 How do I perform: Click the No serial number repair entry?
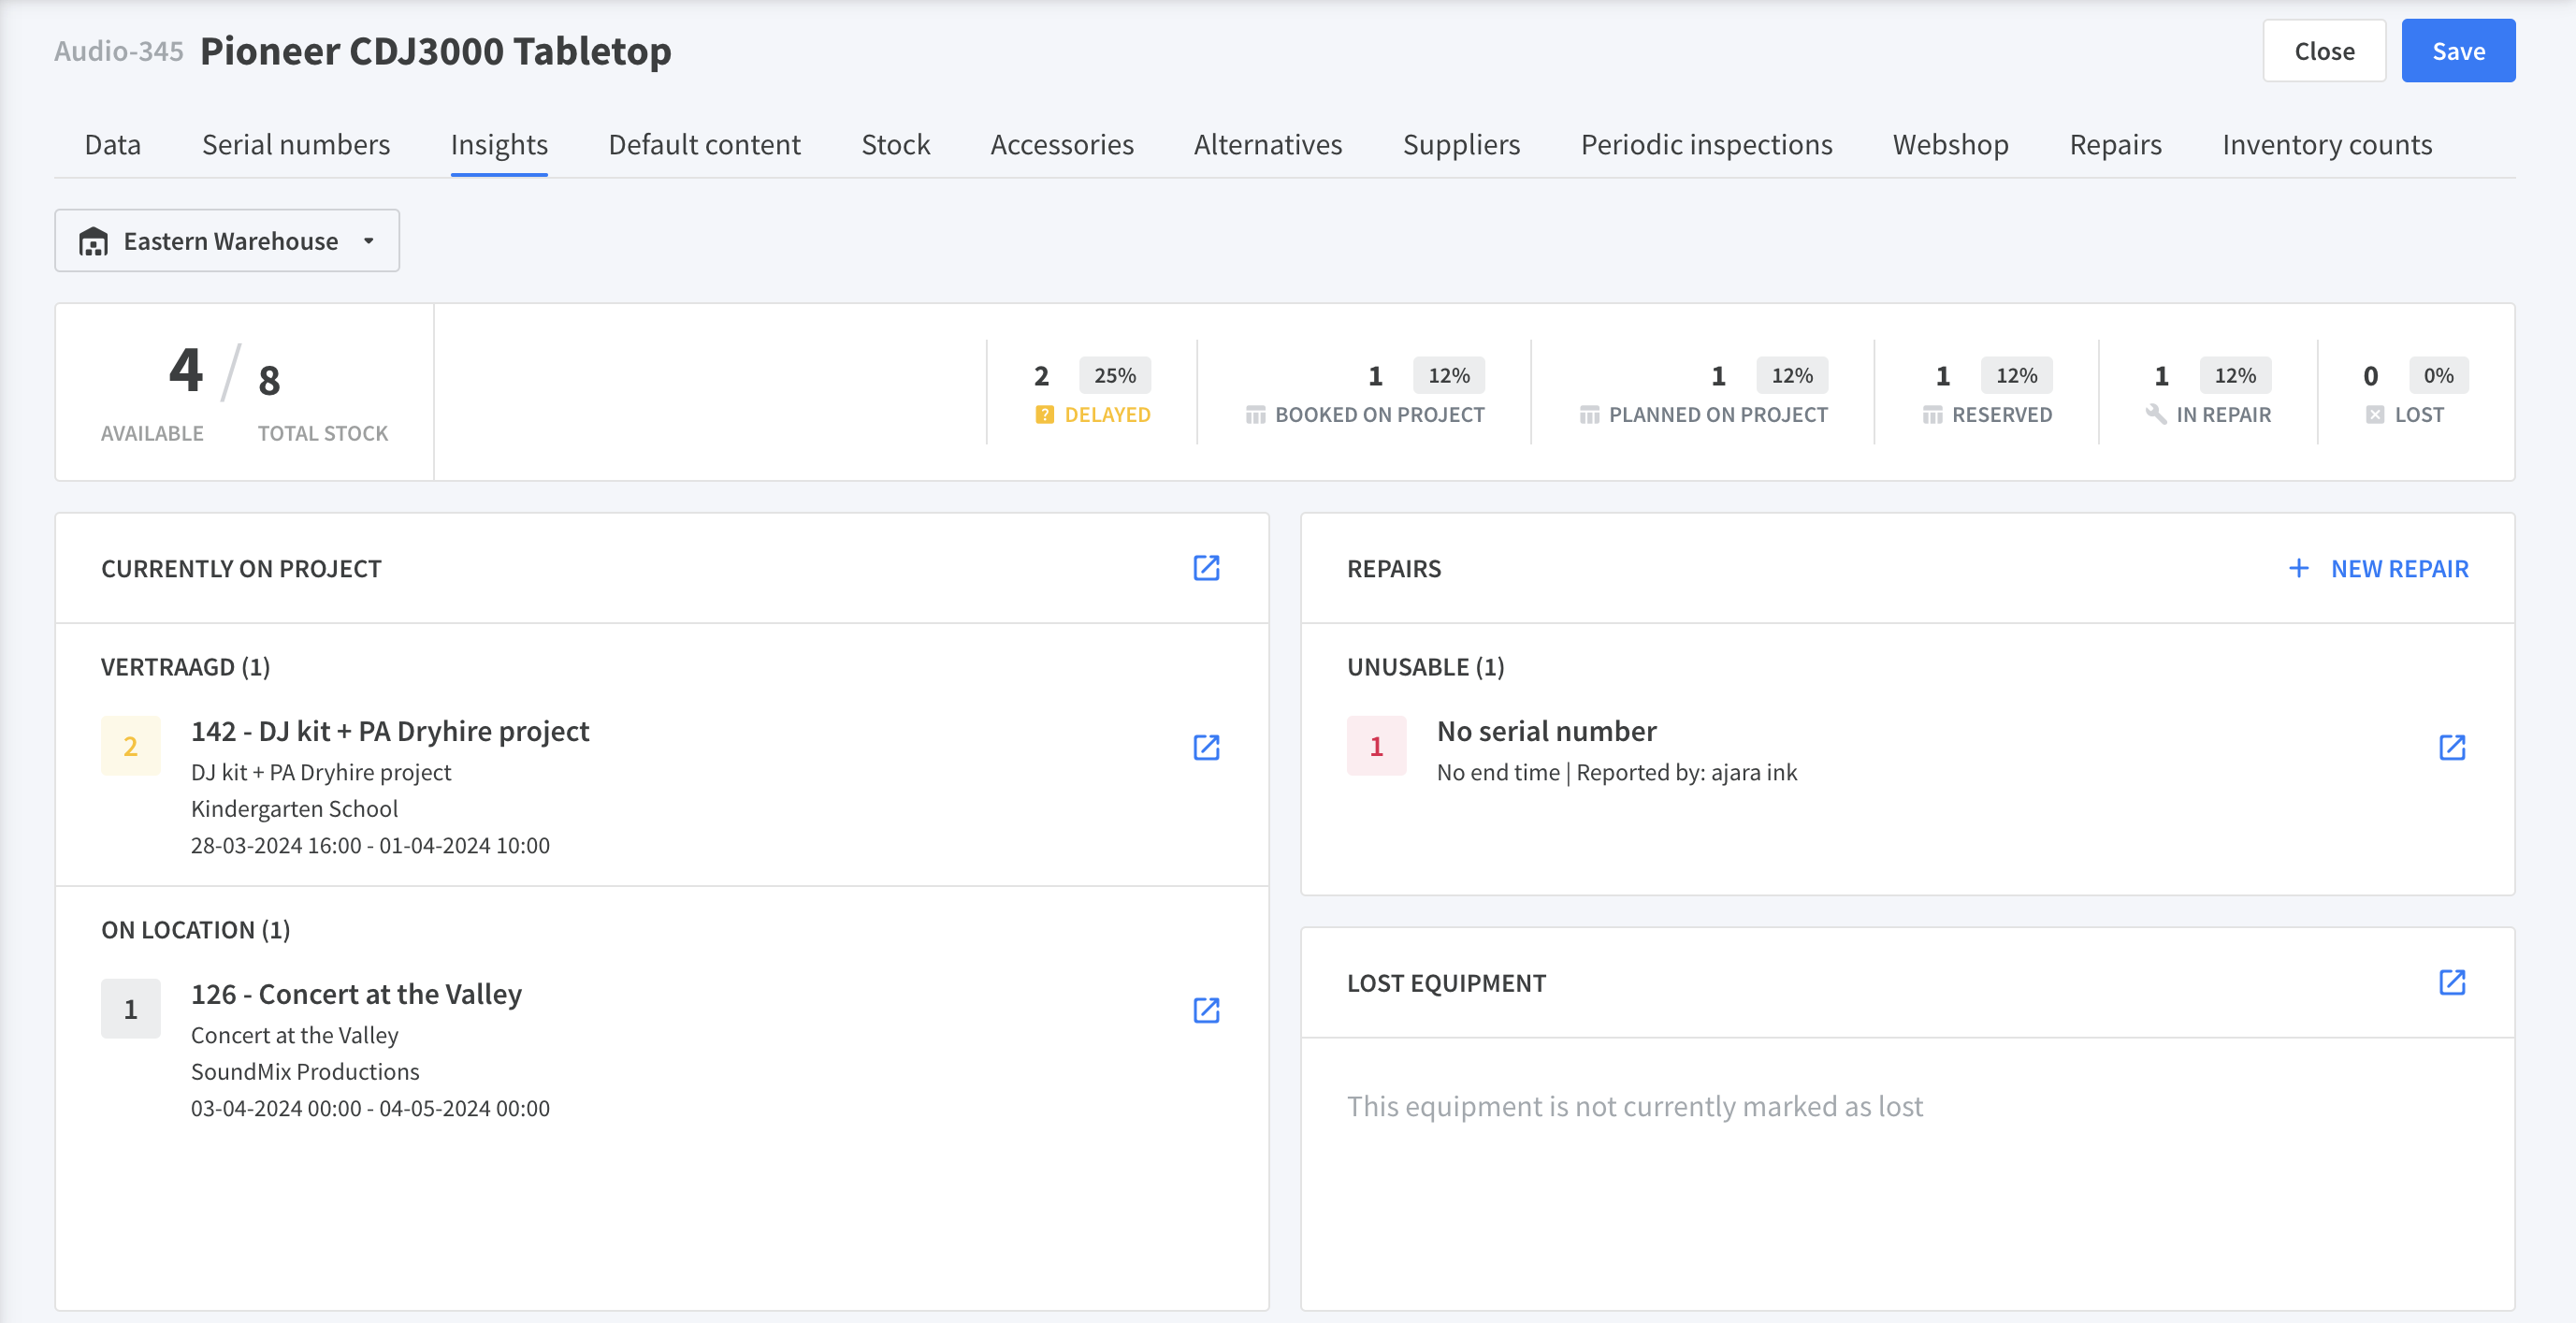click(x=1546, y=731)
